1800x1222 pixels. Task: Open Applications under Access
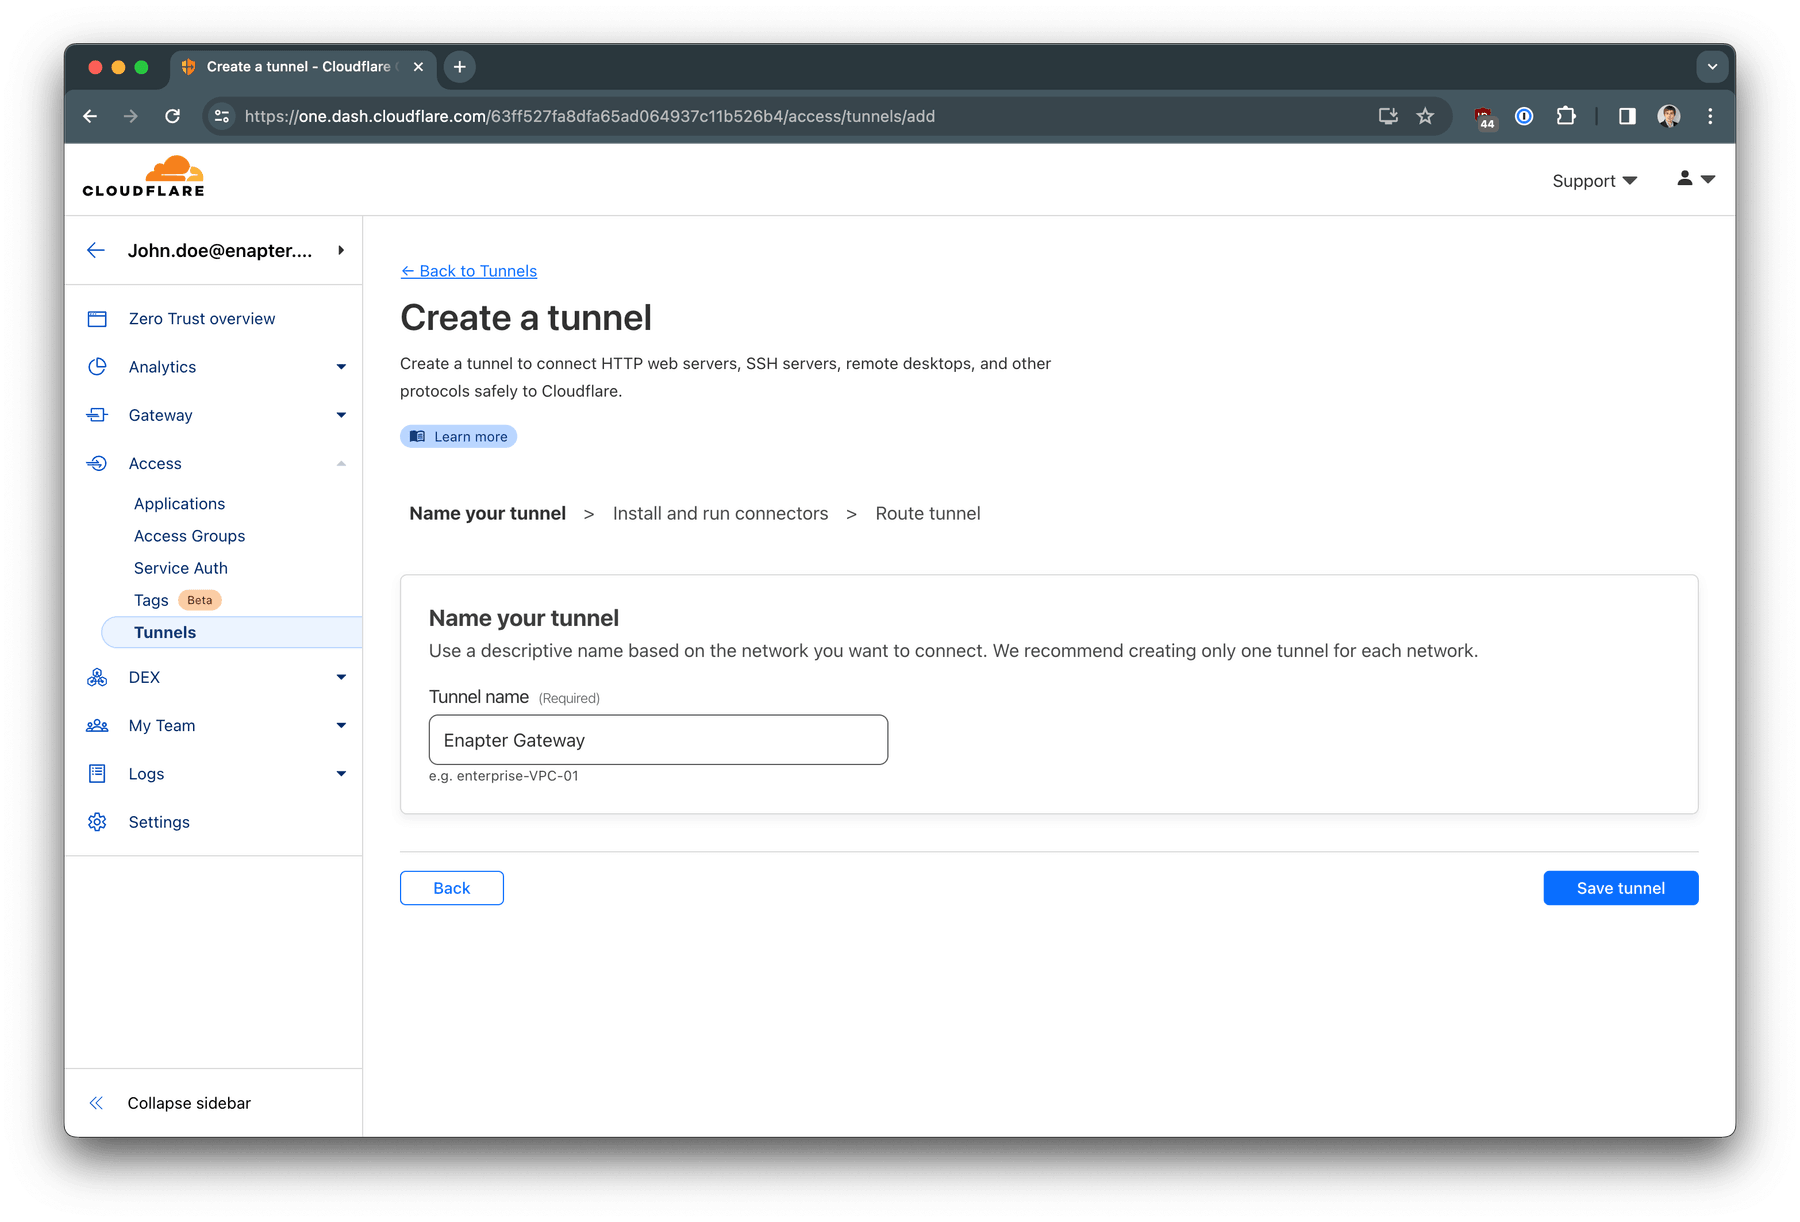click(x=179, y=504)
